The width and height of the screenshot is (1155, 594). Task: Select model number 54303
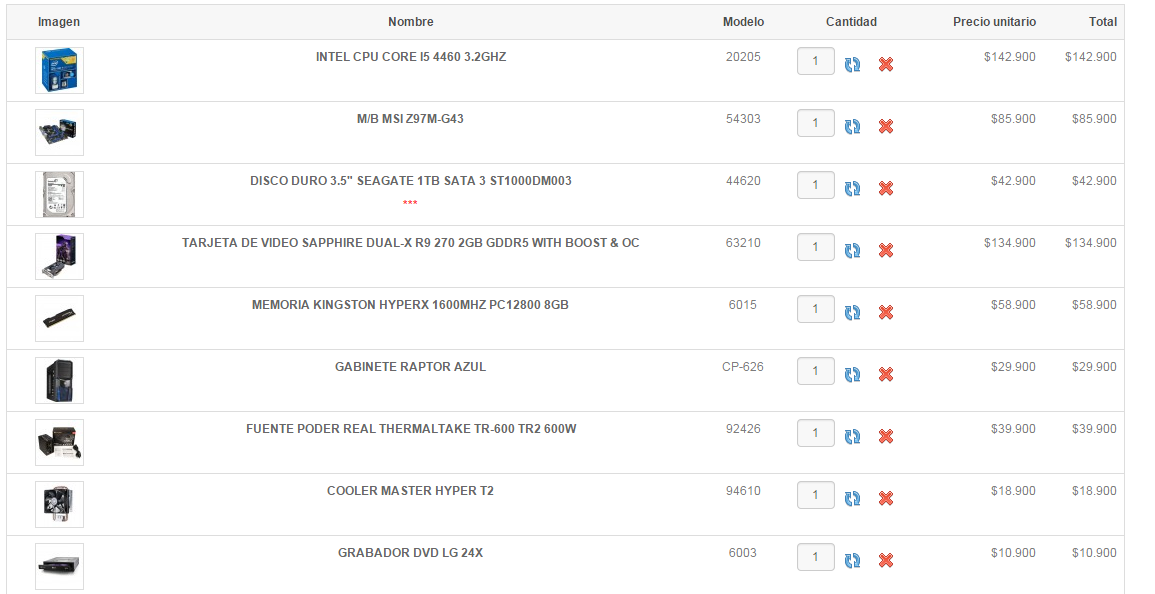[743, 119]
